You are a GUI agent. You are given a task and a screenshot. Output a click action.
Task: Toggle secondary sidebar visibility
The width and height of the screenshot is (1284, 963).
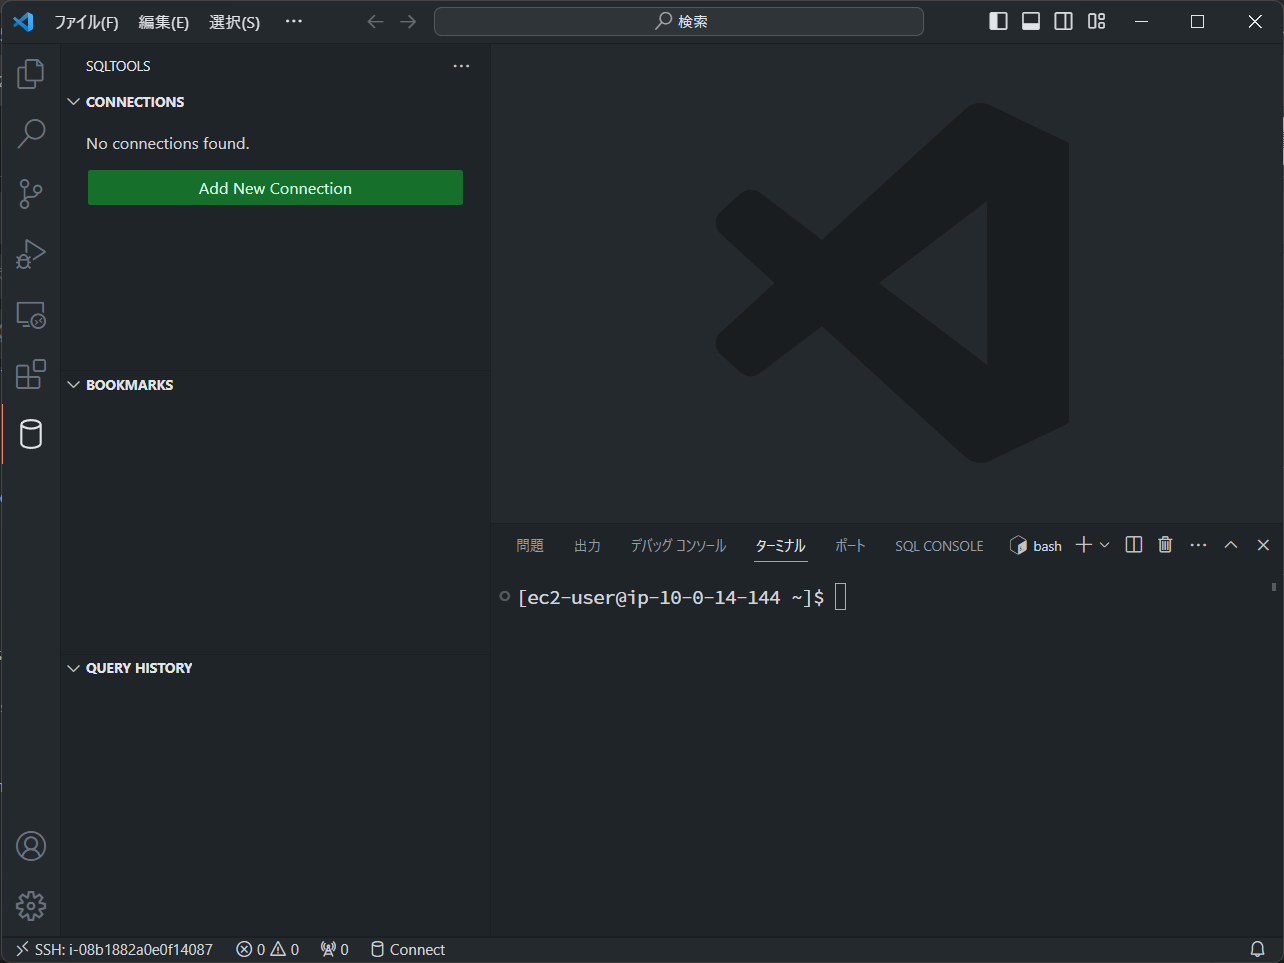(1064, 22)
